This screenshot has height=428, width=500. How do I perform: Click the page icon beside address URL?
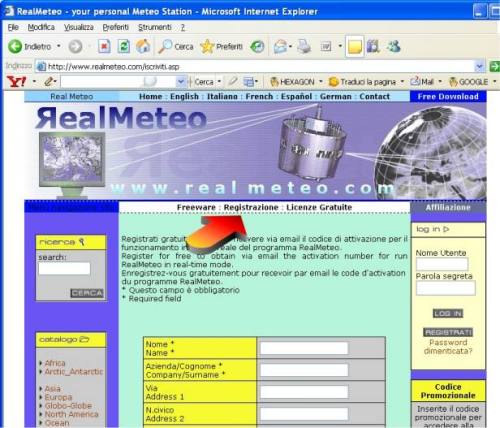coord(41,67)
